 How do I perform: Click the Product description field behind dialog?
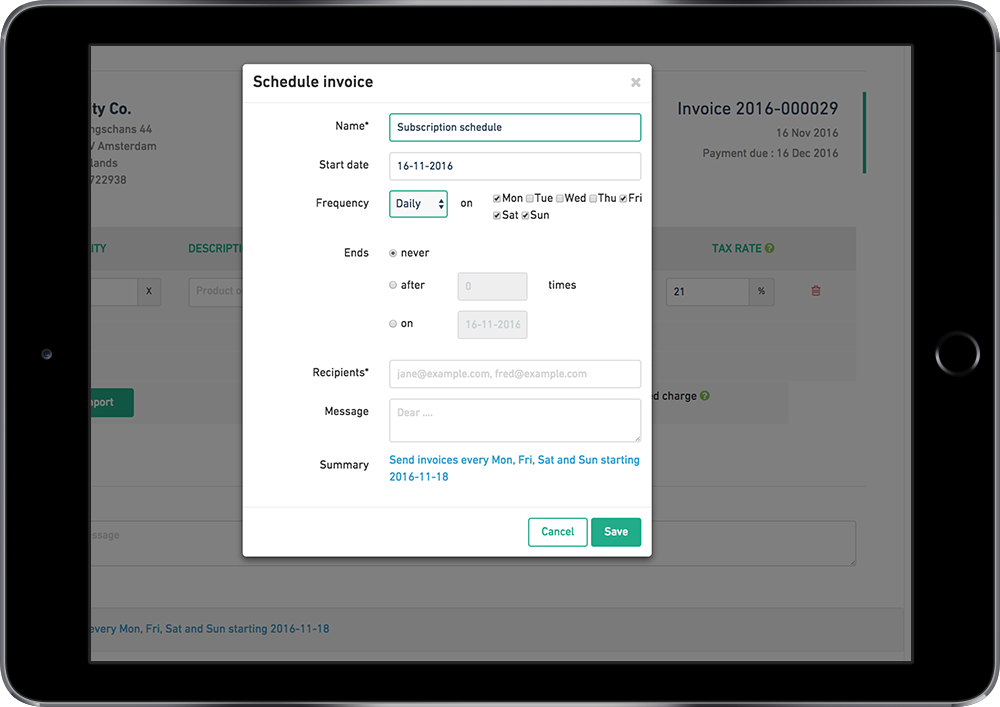[x=216, y=291]
